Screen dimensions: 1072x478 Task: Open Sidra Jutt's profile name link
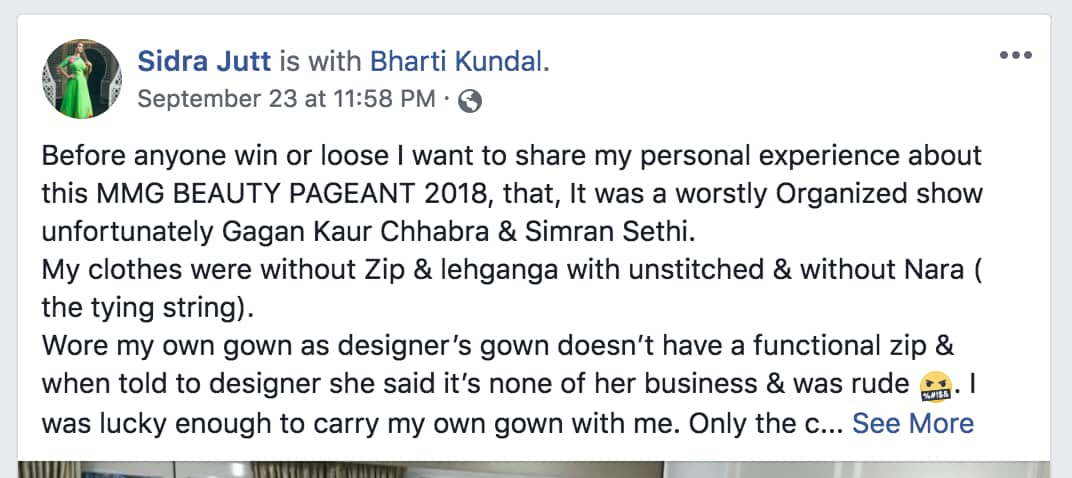click(205, 62)
